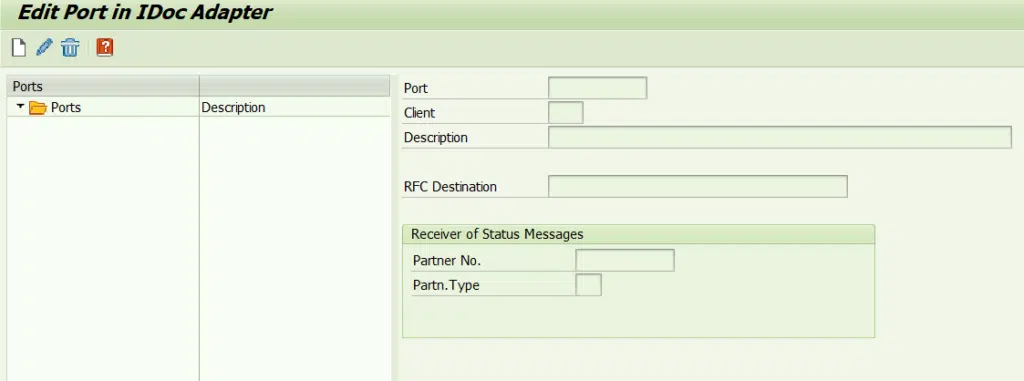
Task: Click the trash can Delete icon
Action: point(70,48)
